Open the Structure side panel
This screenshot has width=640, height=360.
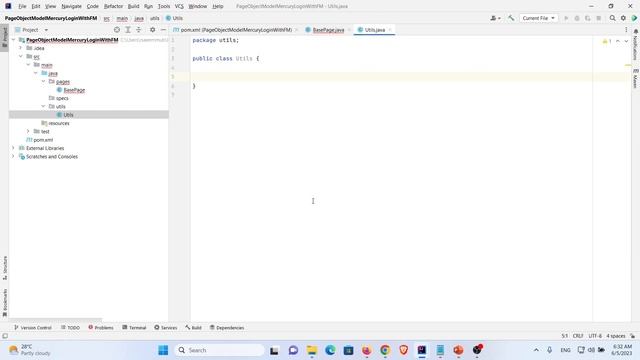[5, 268]
